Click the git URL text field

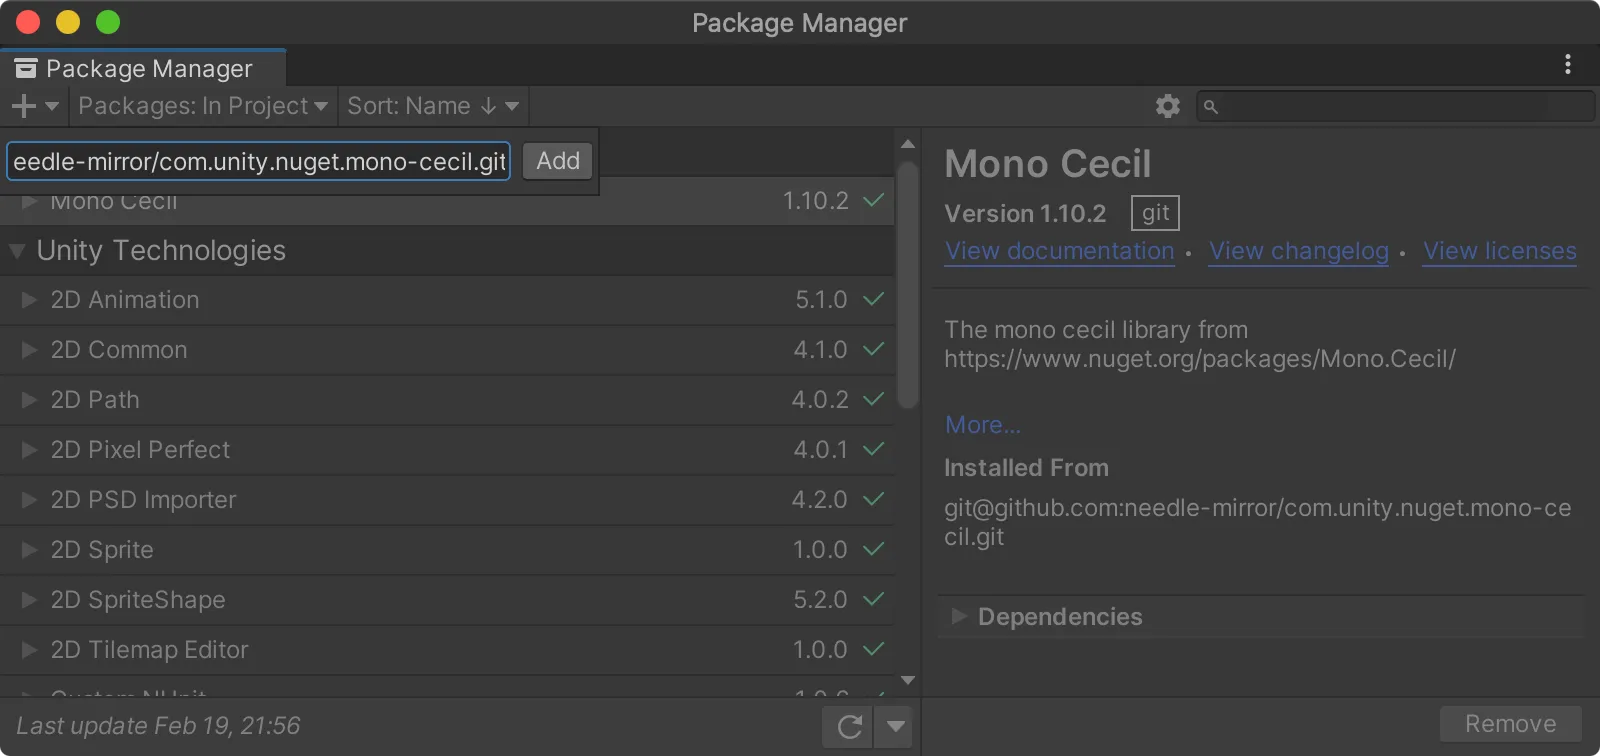[259, 161]
